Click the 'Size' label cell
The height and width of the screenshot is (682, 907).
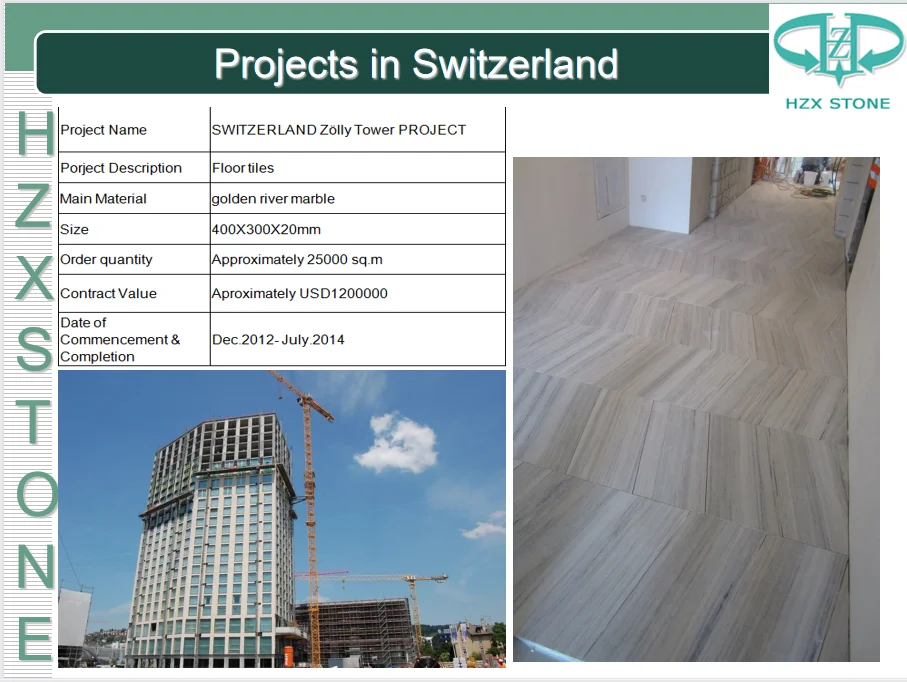[134, 229]
